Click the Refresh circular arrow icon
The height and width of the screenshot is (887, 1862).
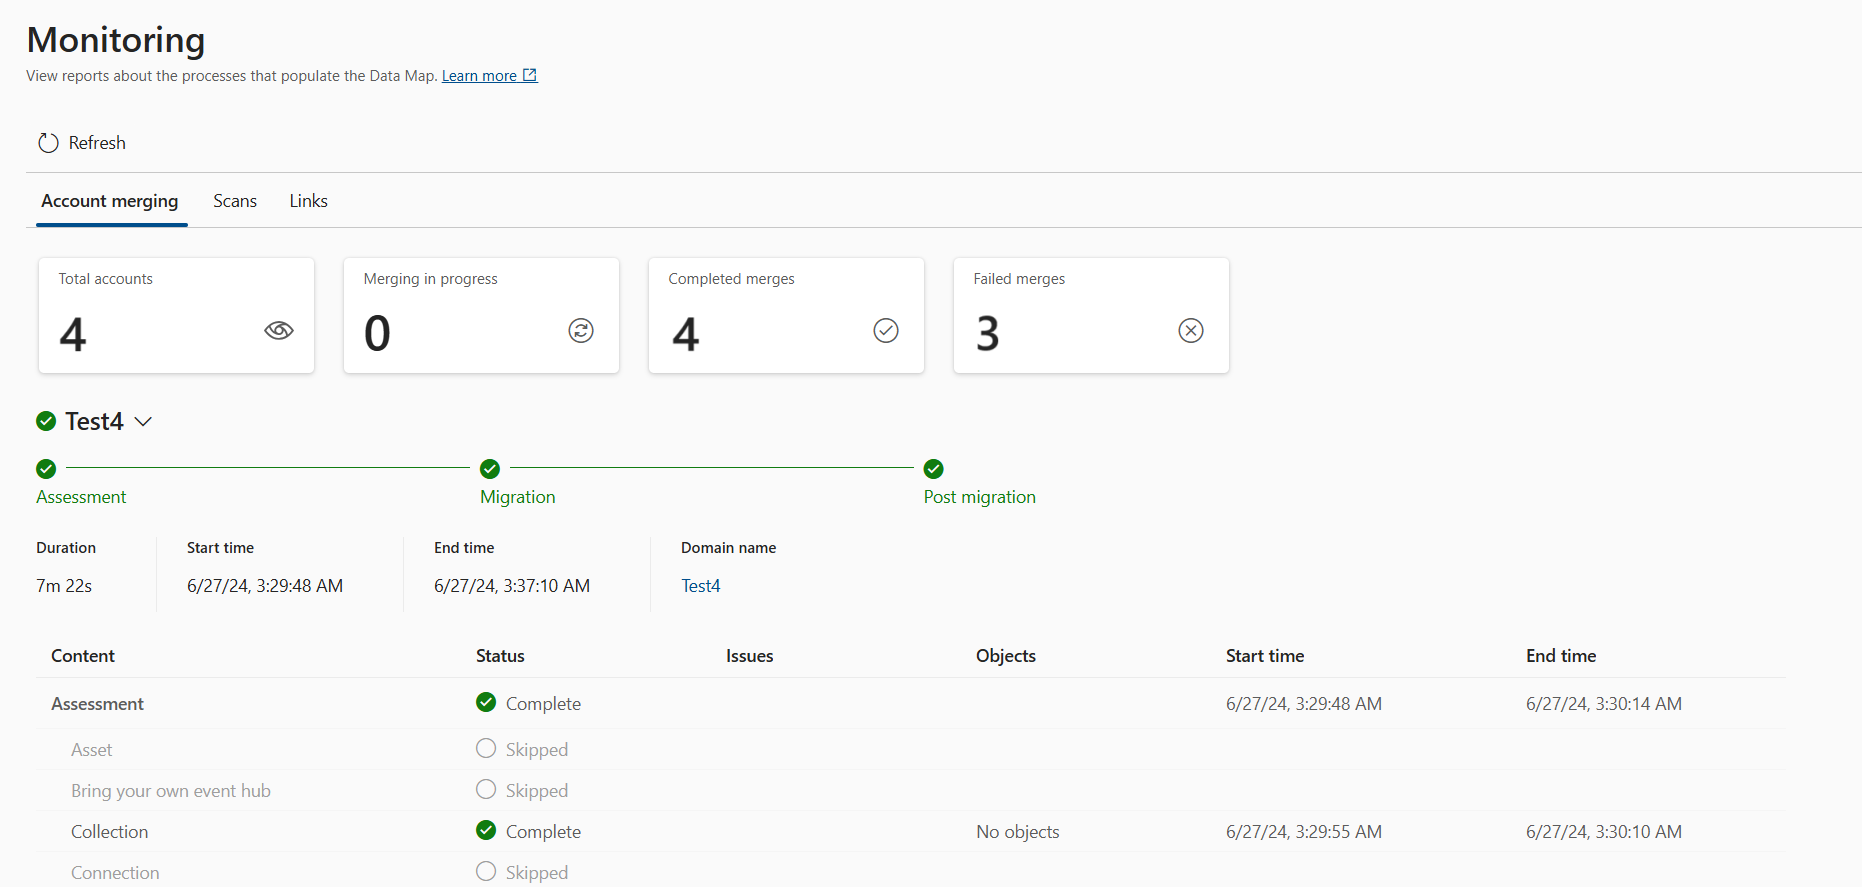pos(48,143)
